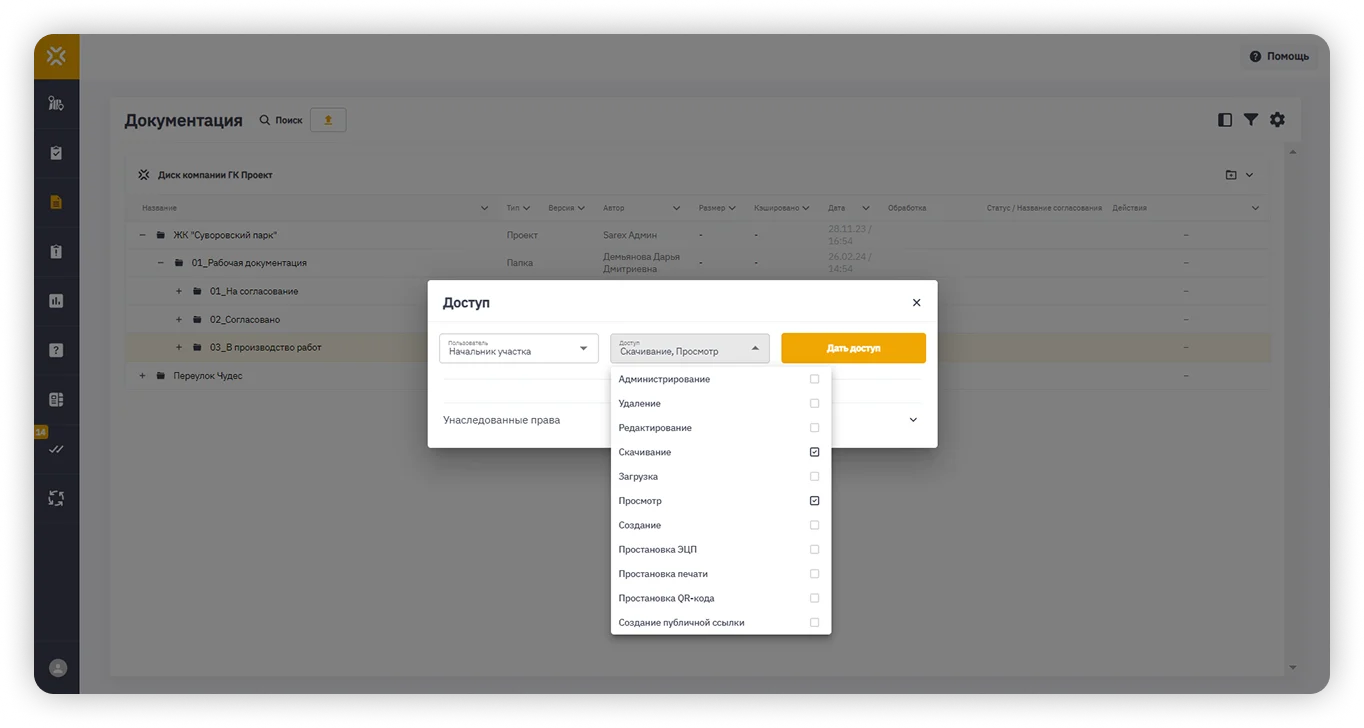
Task: Click the user profile avatar icon
Action: [58, 668]
